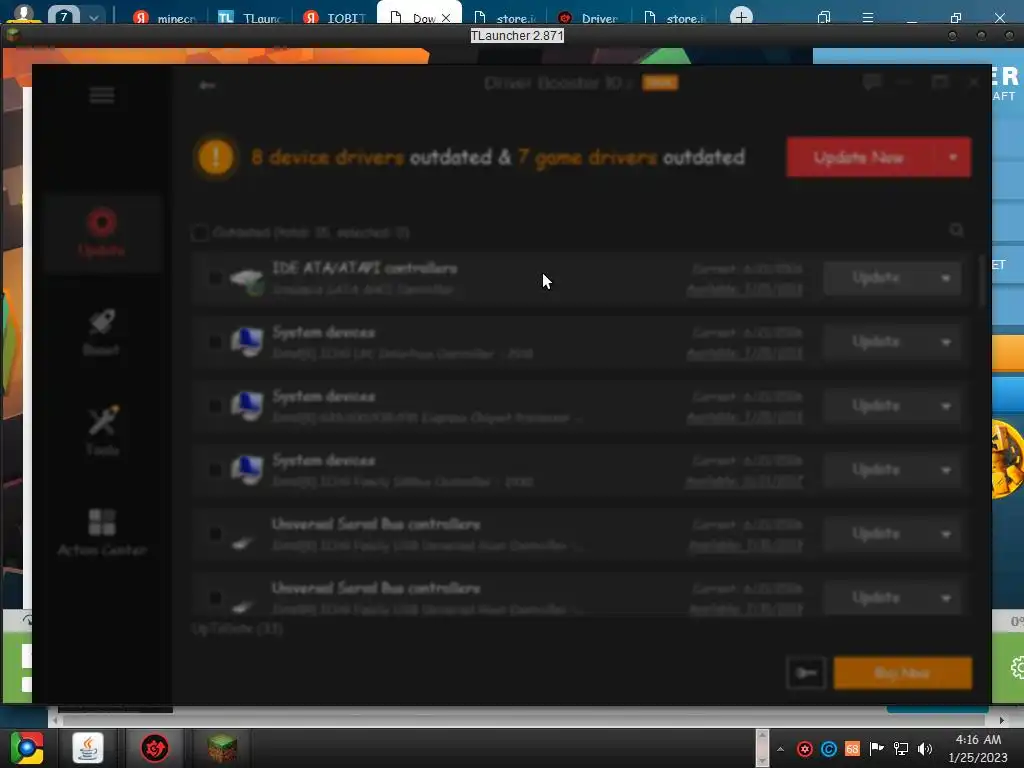Open the Minecraft grass block taskbar icon
The height and width of the screenshot is (768, 1024).
tap(222, 748)
